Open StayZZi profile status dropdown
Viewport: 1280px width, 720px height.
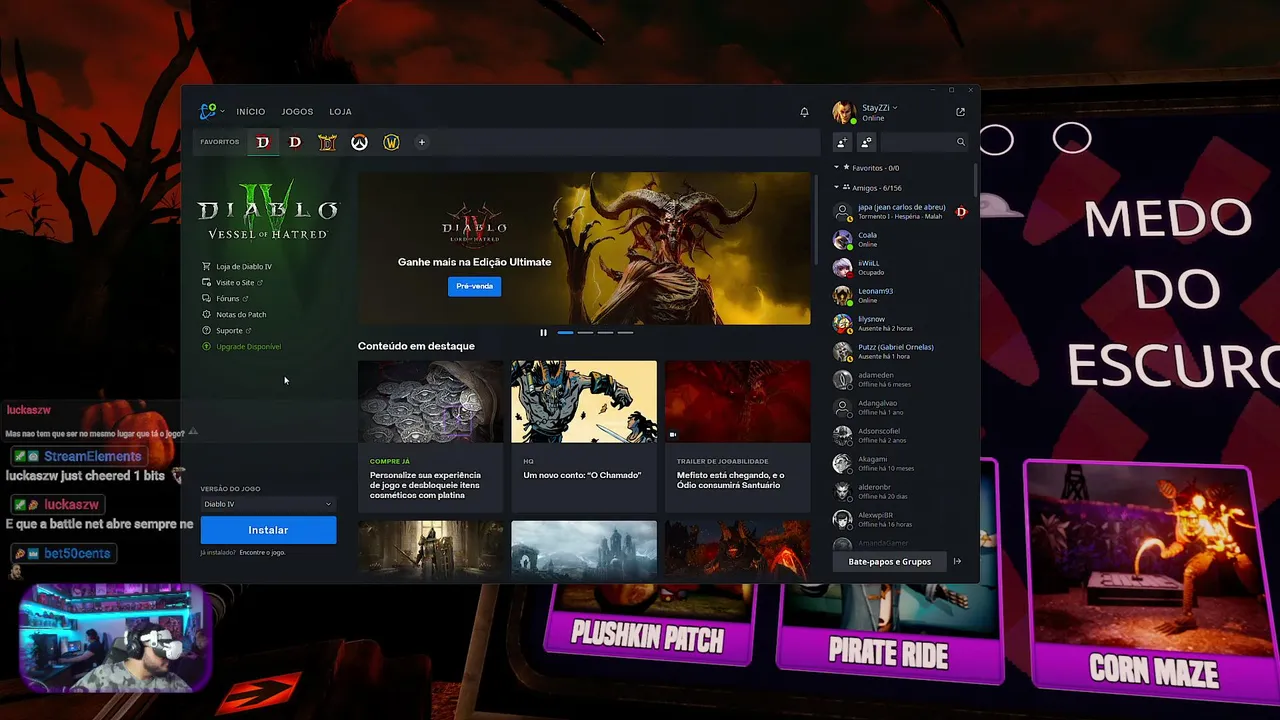point(880,108)
